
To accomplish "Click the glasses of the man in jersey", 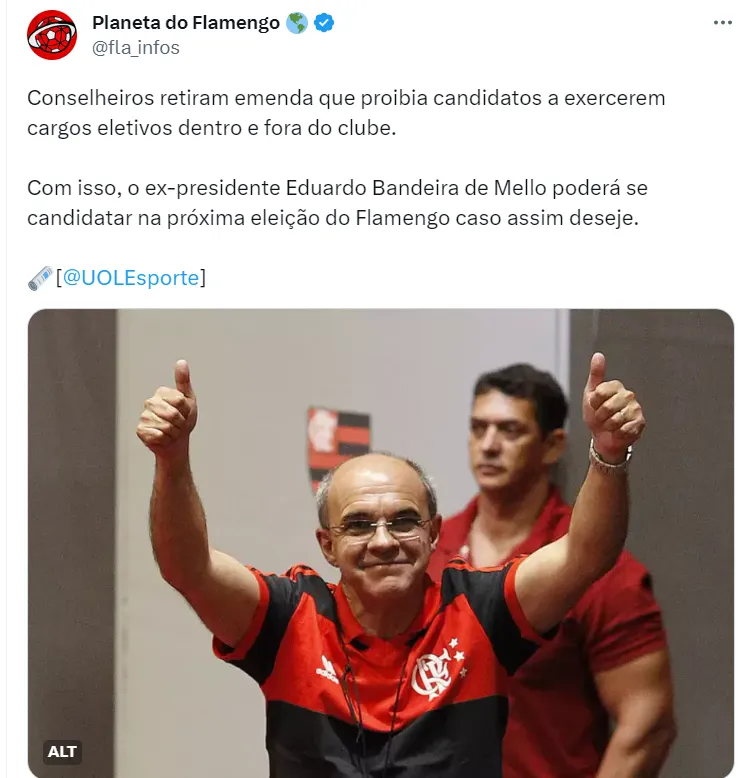I will coord(379,527).
